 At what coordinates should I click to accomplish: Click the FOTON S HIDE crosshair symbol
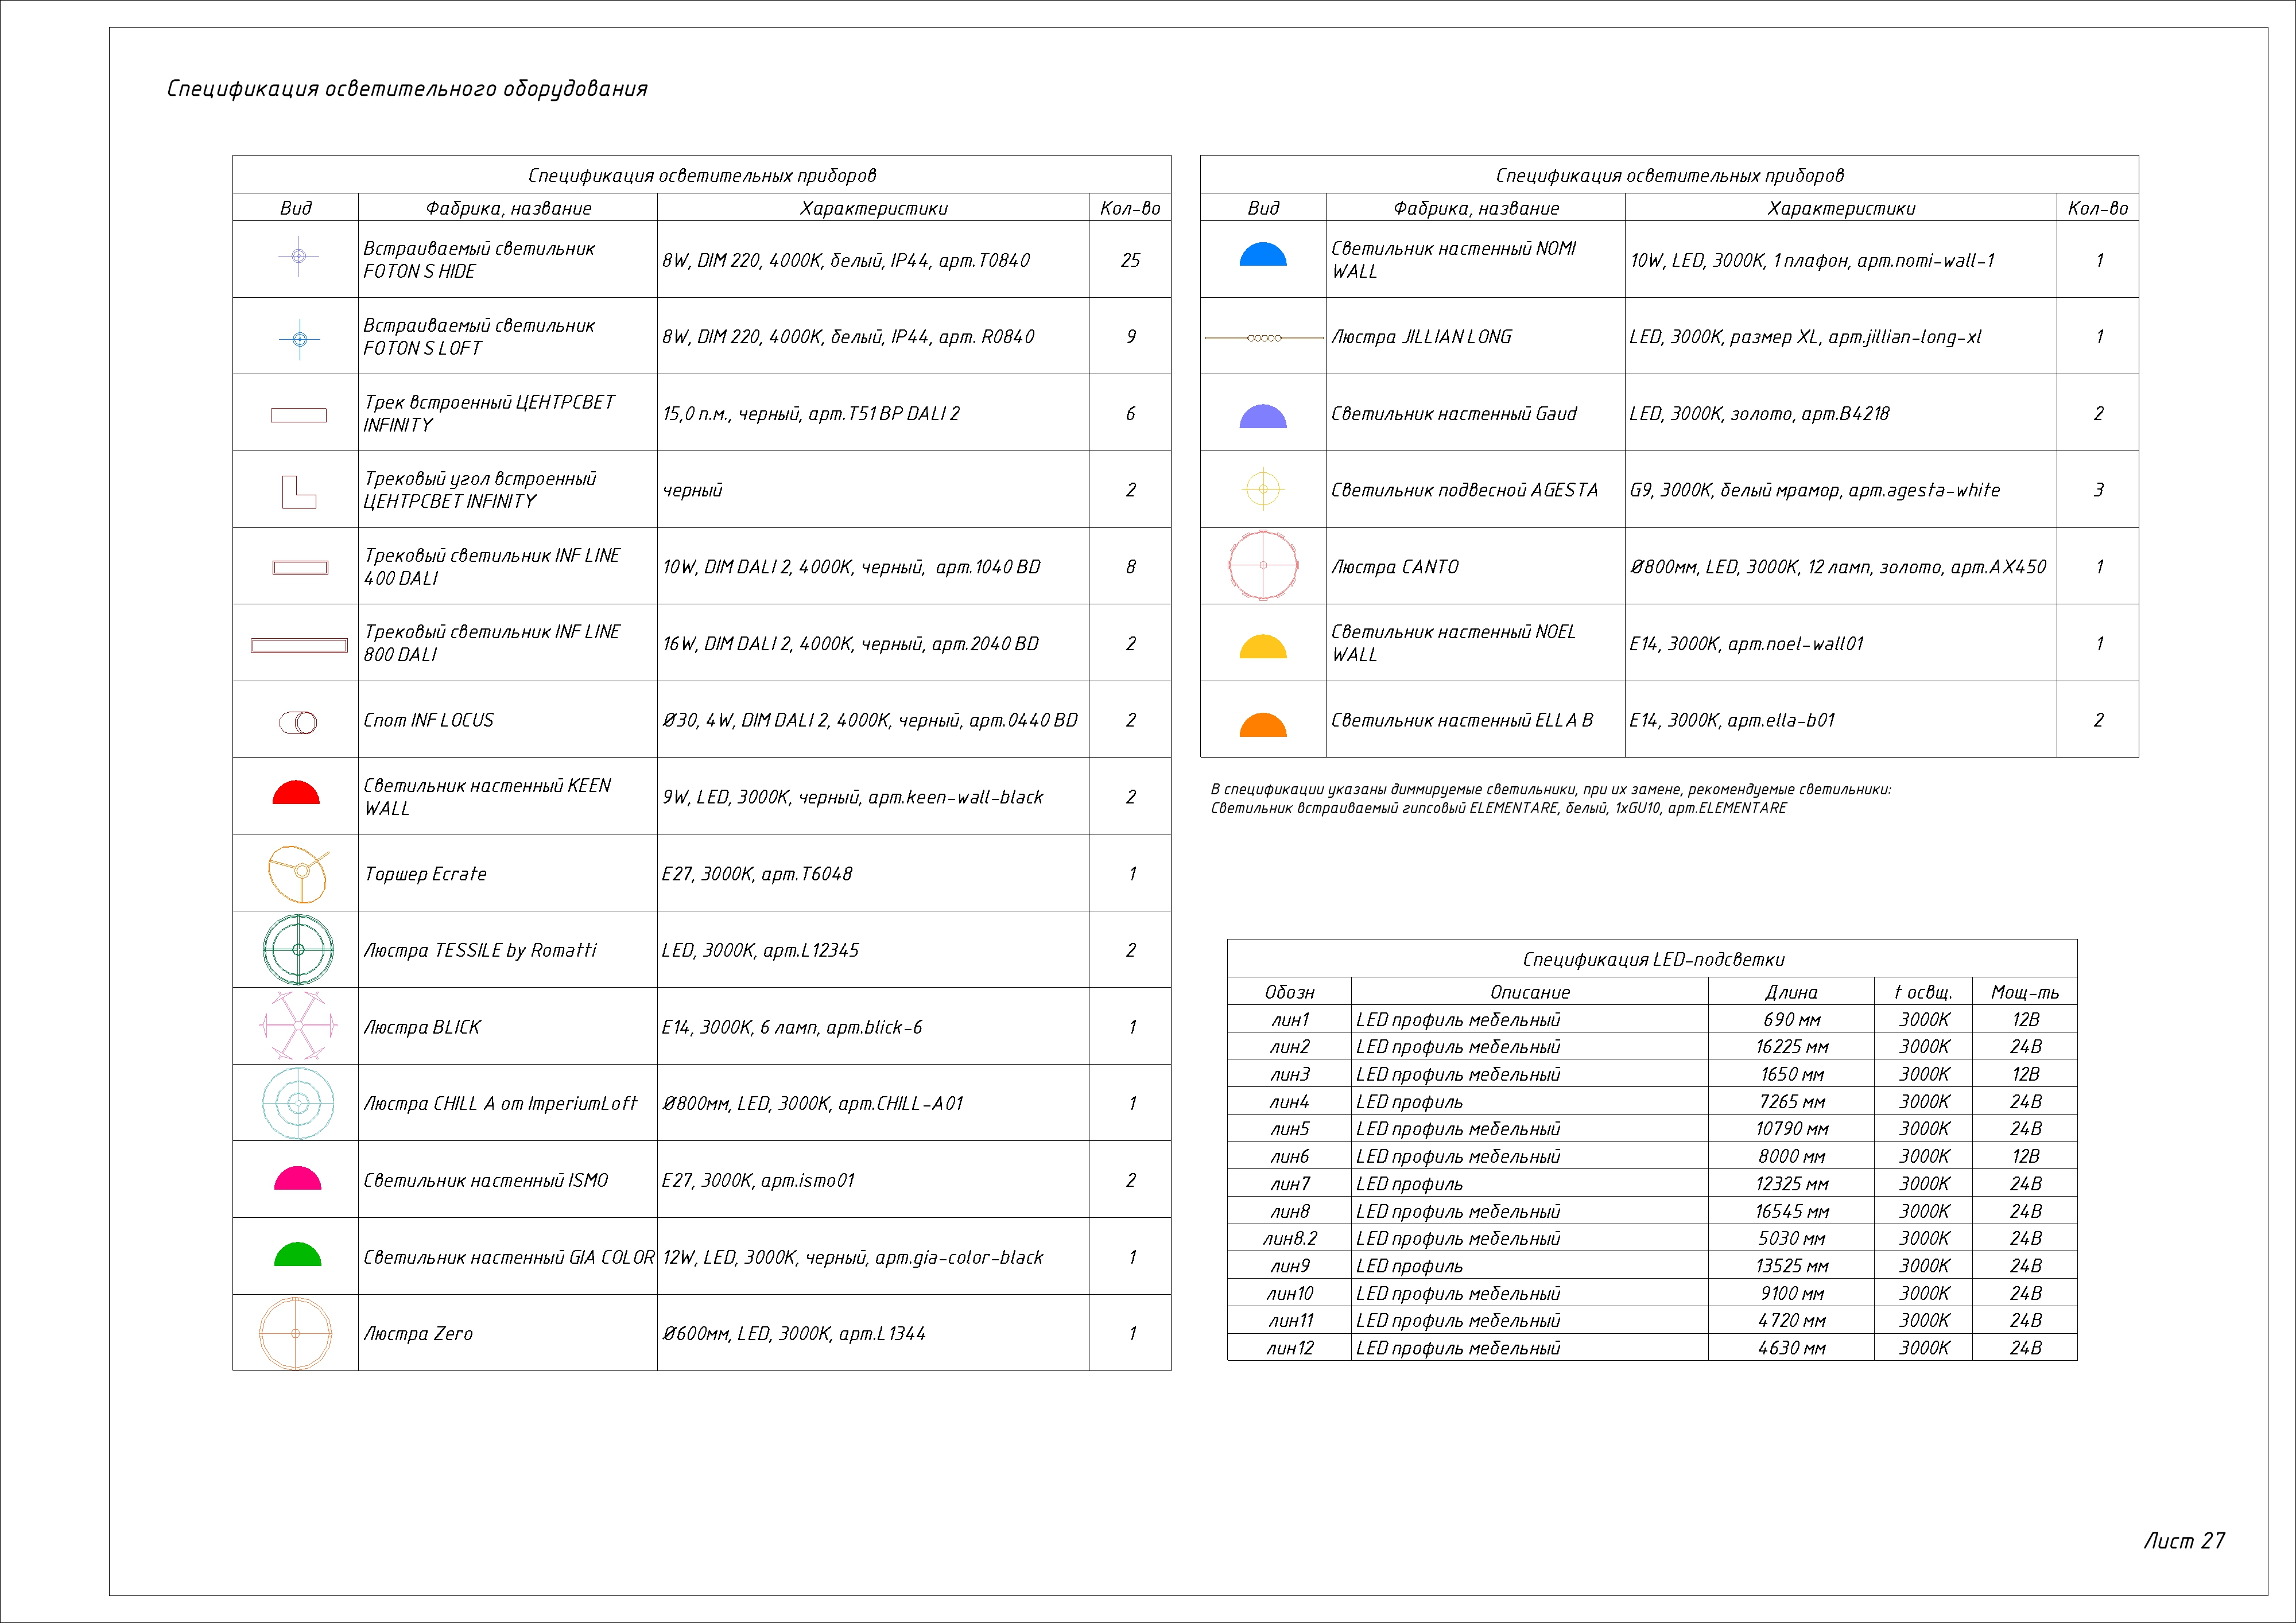(298, 257)
